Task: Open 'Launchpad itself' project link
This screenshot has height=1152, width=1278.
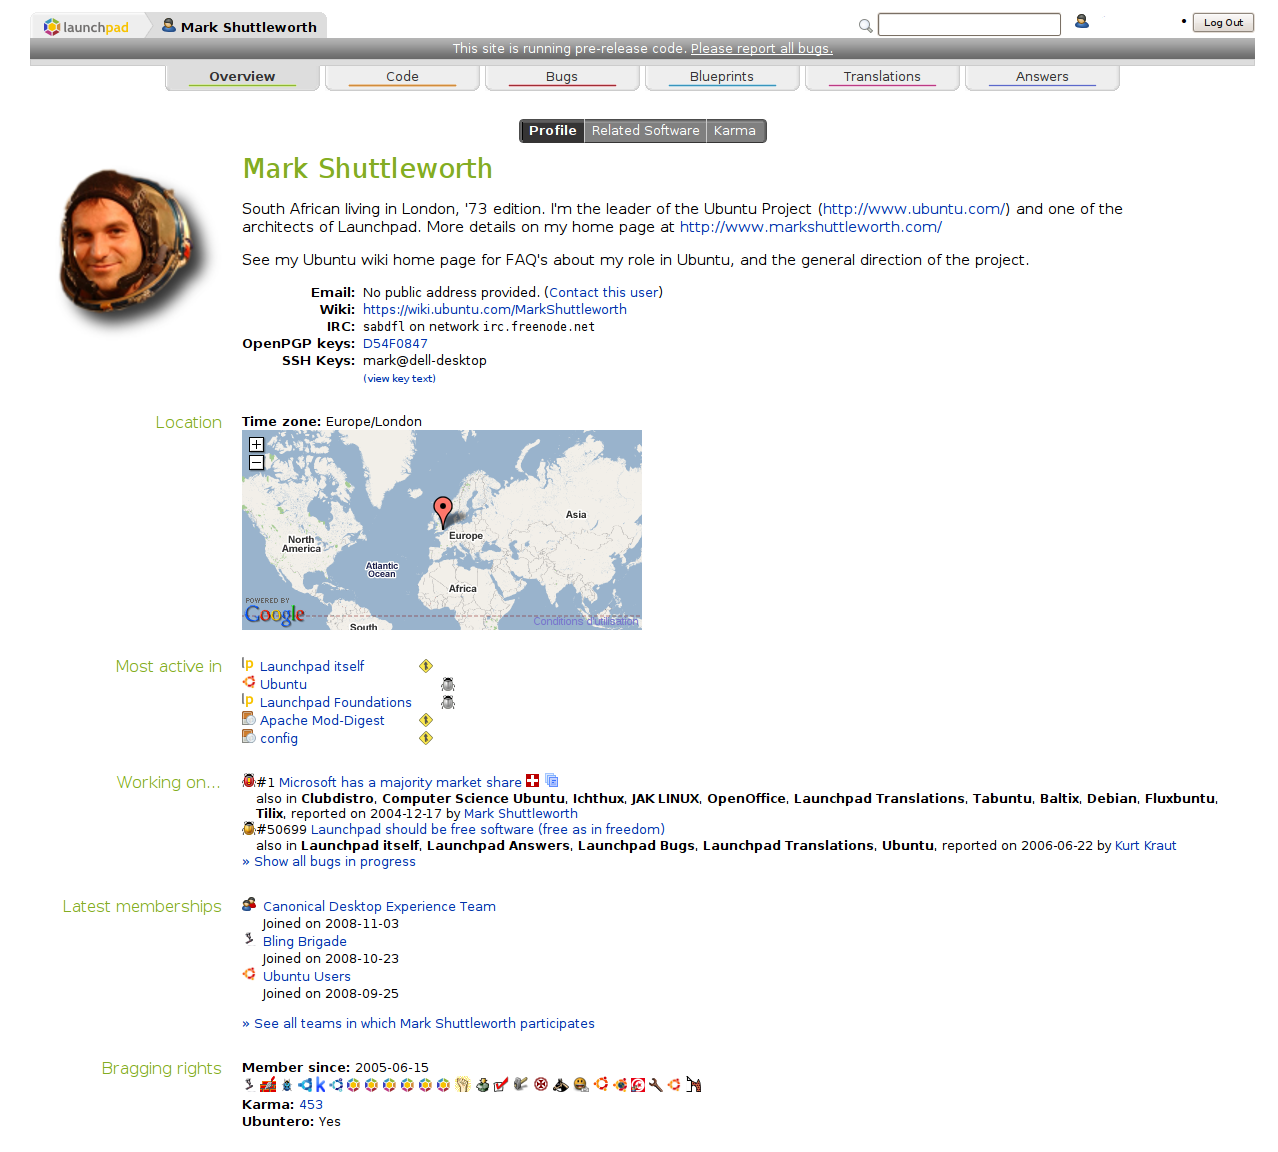Action: pos(312,667)
